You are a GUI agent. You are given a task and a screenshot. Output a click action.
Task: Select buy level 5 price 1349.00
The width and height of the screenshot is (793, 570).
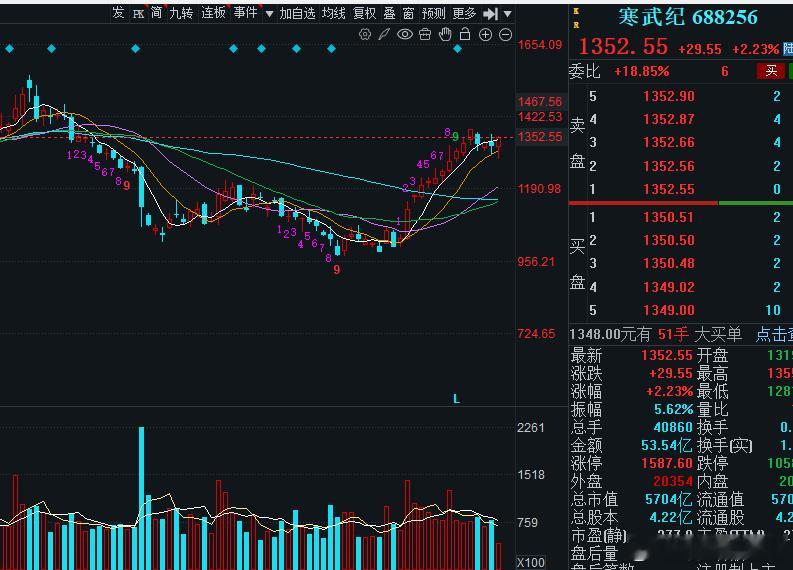click(669, 310)
